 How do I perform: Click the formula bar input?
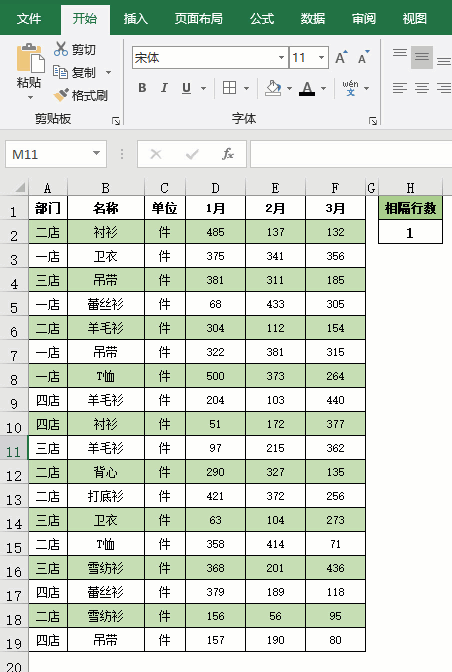[x=351, y=154]
